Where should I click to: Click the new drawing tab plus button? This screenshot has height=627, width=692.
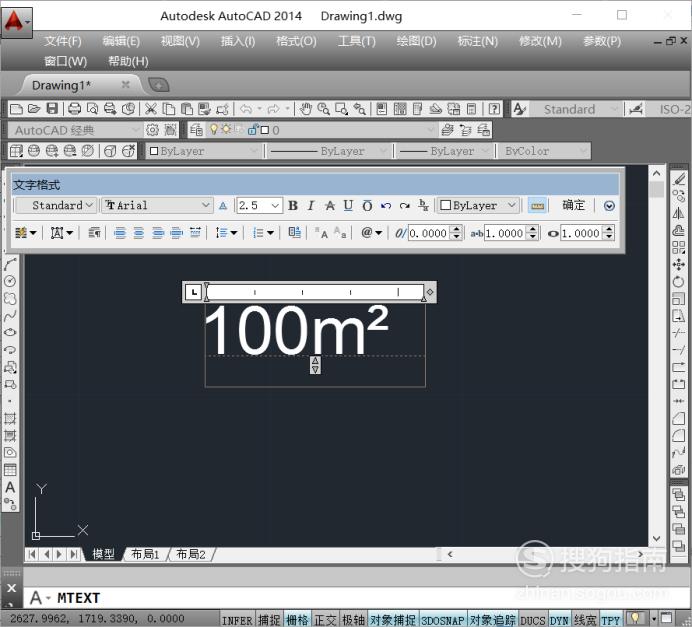[x=159, y=85]
